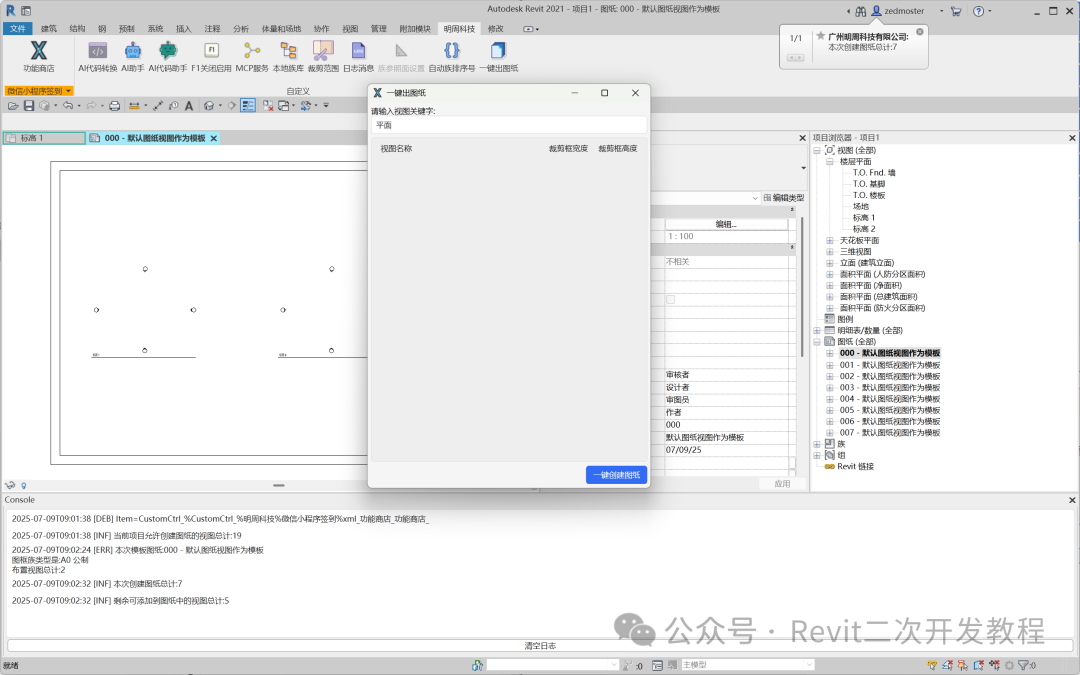1080x675 pixels.
Task: Click the 1 : 100 scale value
Action: (x=681, y=237)
